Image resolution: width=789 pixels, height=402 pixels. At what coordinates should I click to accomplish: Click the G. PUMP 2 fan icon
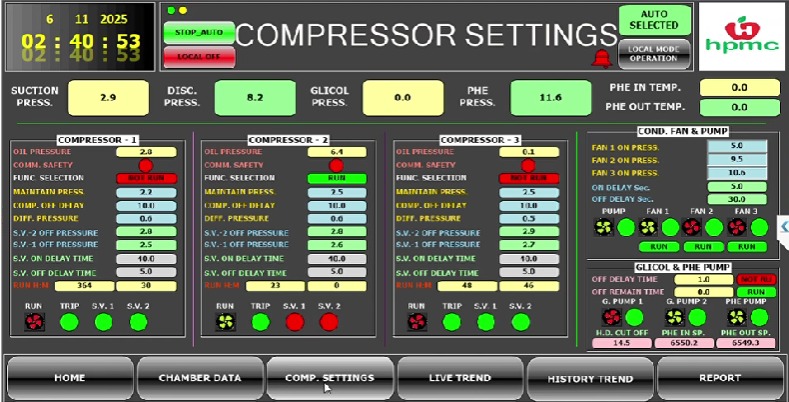tap(675, 317)
